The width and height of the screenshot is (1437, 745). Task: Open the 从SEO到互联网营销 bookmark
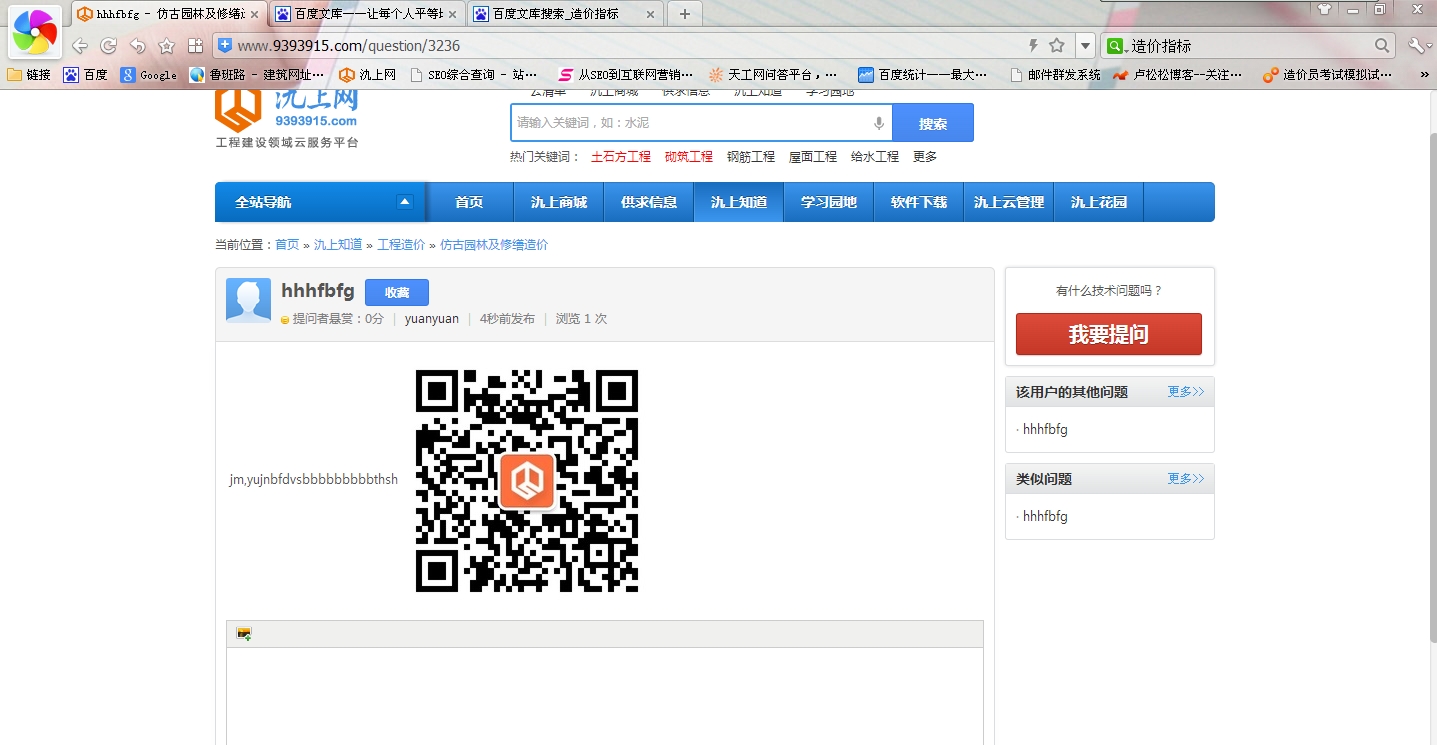click(x=625, y=75)
